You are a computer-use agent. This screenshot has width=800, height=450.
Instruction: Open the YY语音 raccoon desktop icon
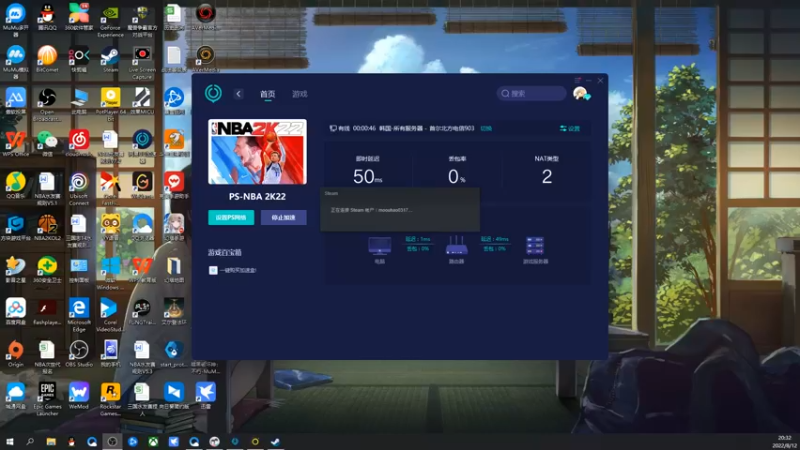click(110, 227)
